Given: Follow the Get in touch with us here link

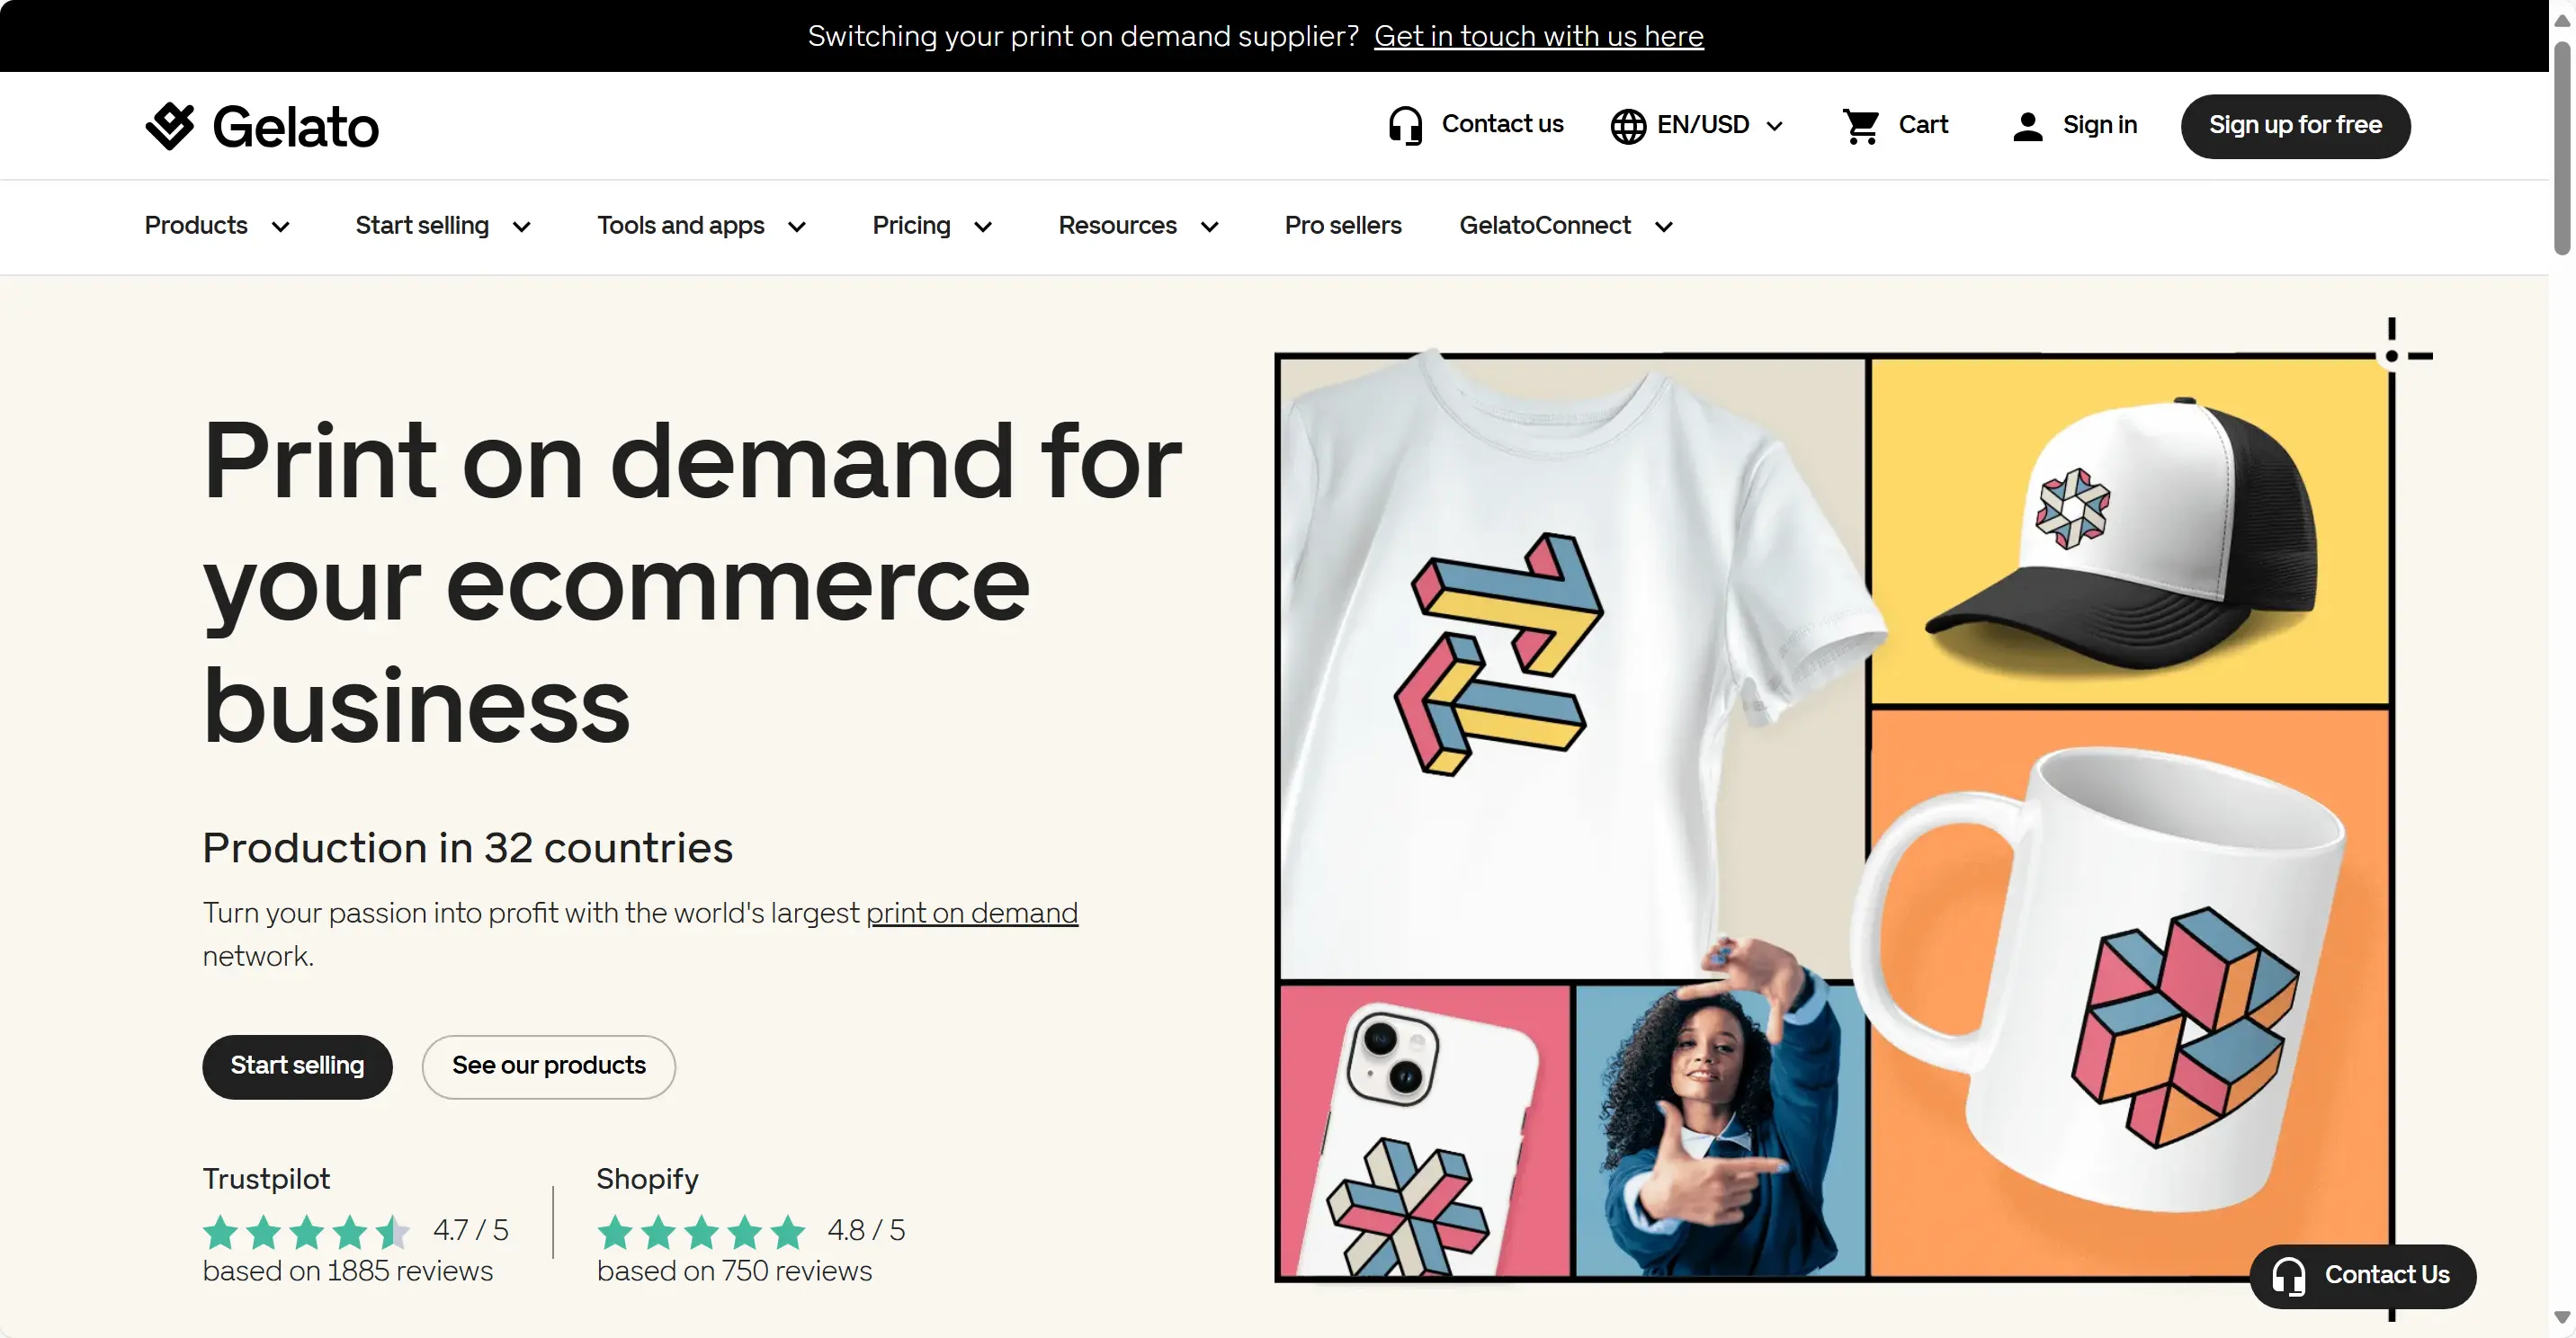Looking at the screenshot, I should [1538, 36].
